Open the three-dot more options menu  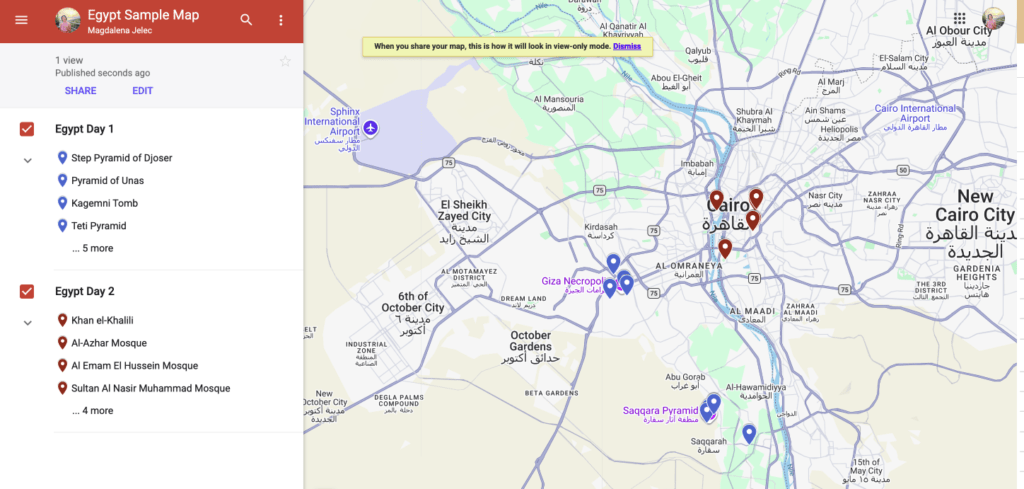281,20
